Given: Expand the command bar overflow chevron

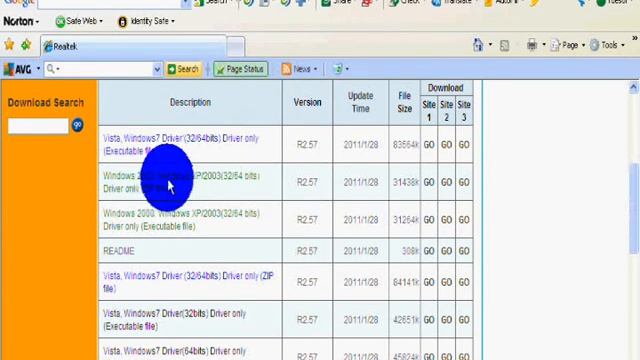Looking at the screenshot, I should tap(635, 38).
